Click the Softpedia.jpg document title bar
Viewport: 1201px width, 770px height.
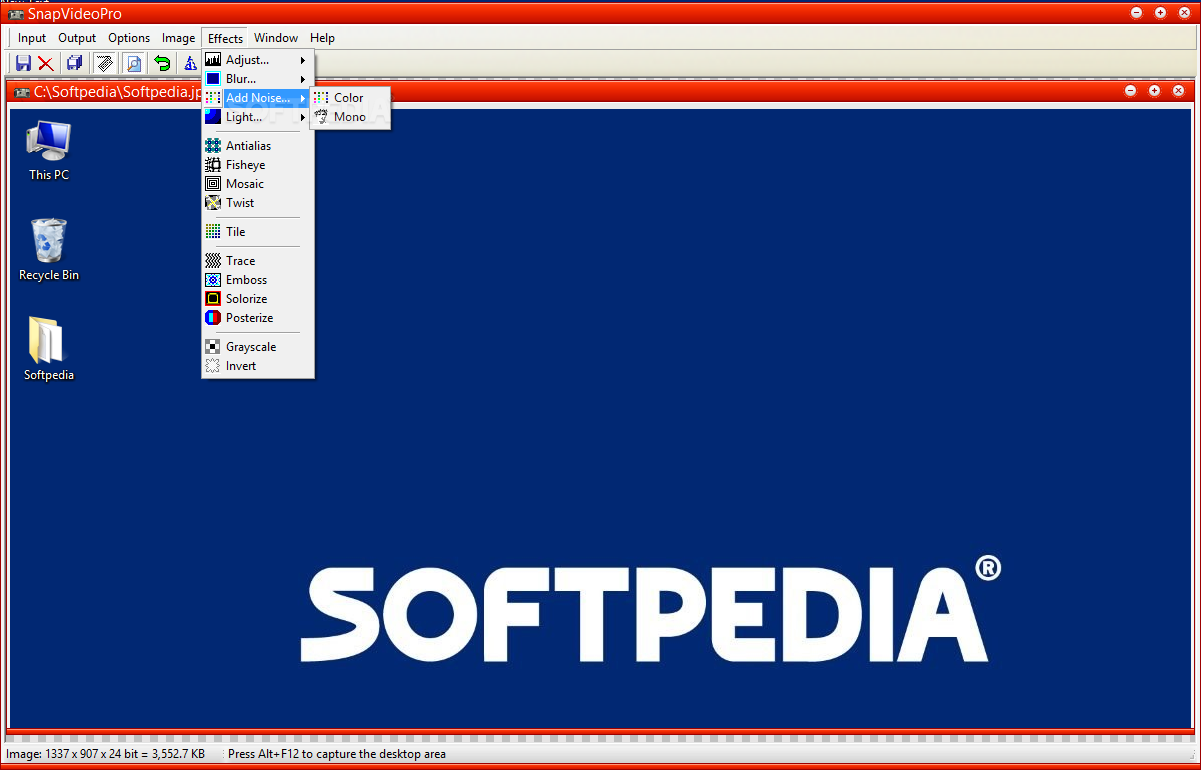600,91
